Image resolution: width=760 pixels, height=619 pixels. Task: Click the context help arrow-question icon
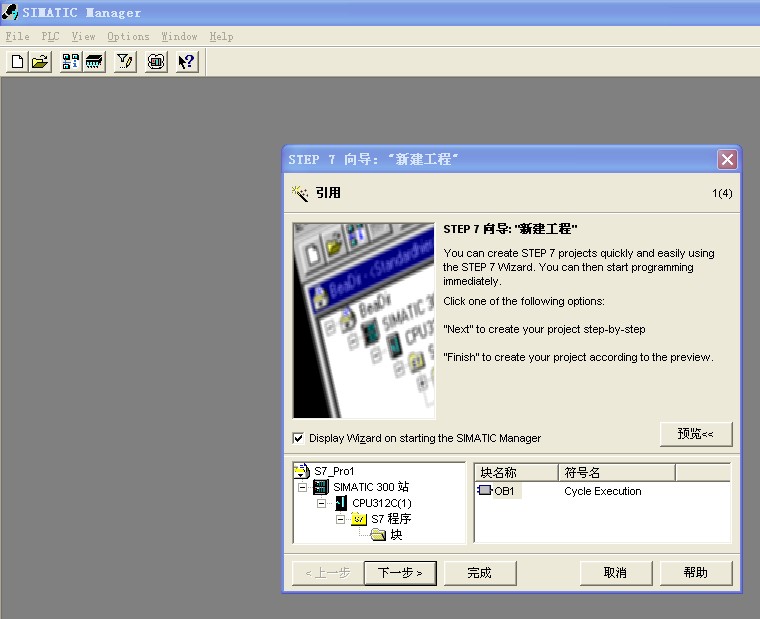(x=187, y=62)
